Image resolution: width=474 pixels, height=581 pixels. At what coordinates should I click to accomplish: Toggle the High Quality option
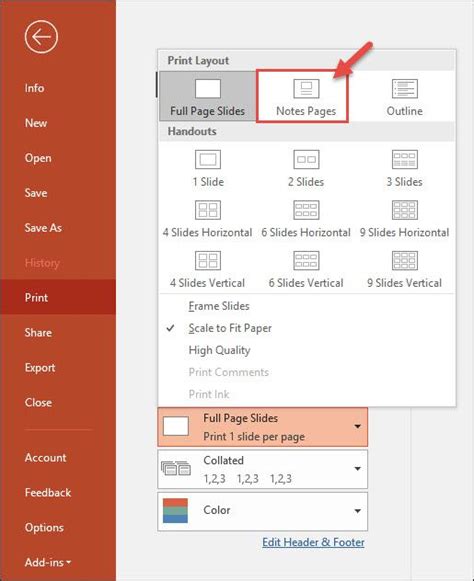[x=219, y=350]
